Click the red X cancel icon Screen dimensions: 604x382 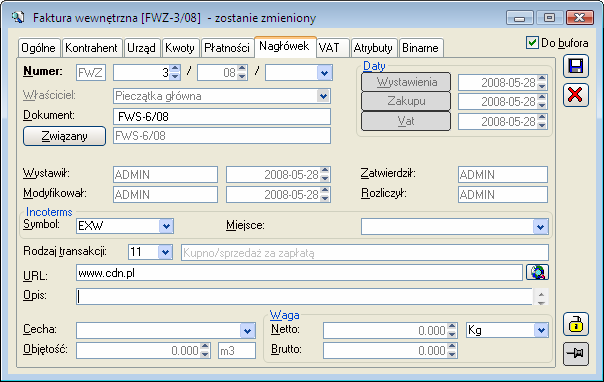point(575,95)
